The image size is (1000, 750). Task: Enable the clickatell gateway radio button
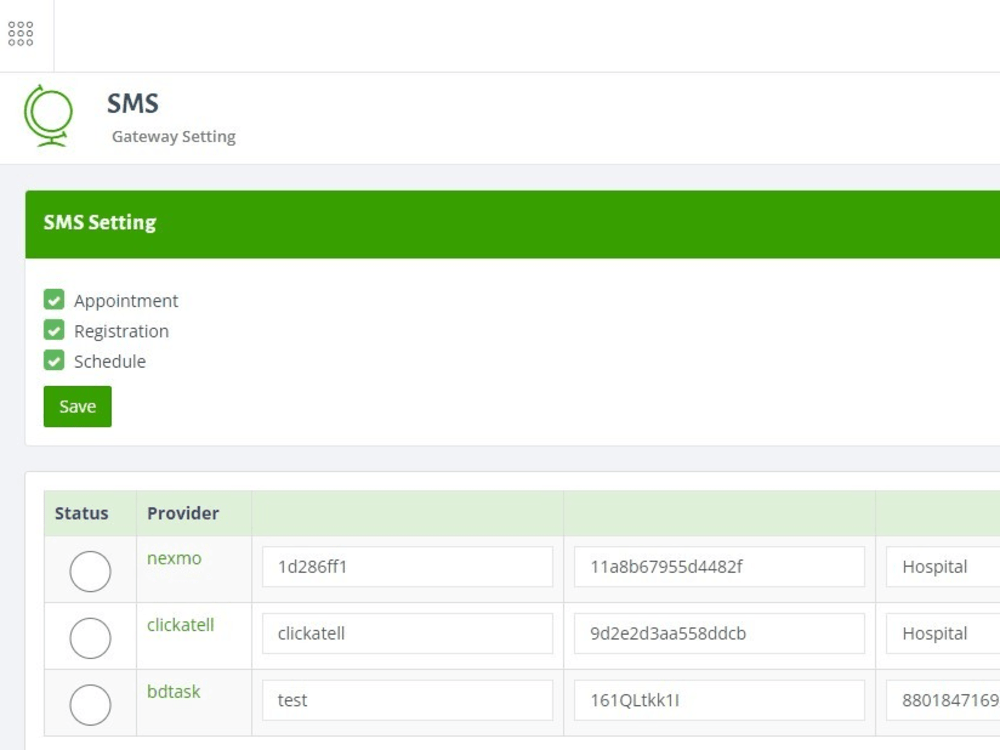tap(89, 638)
